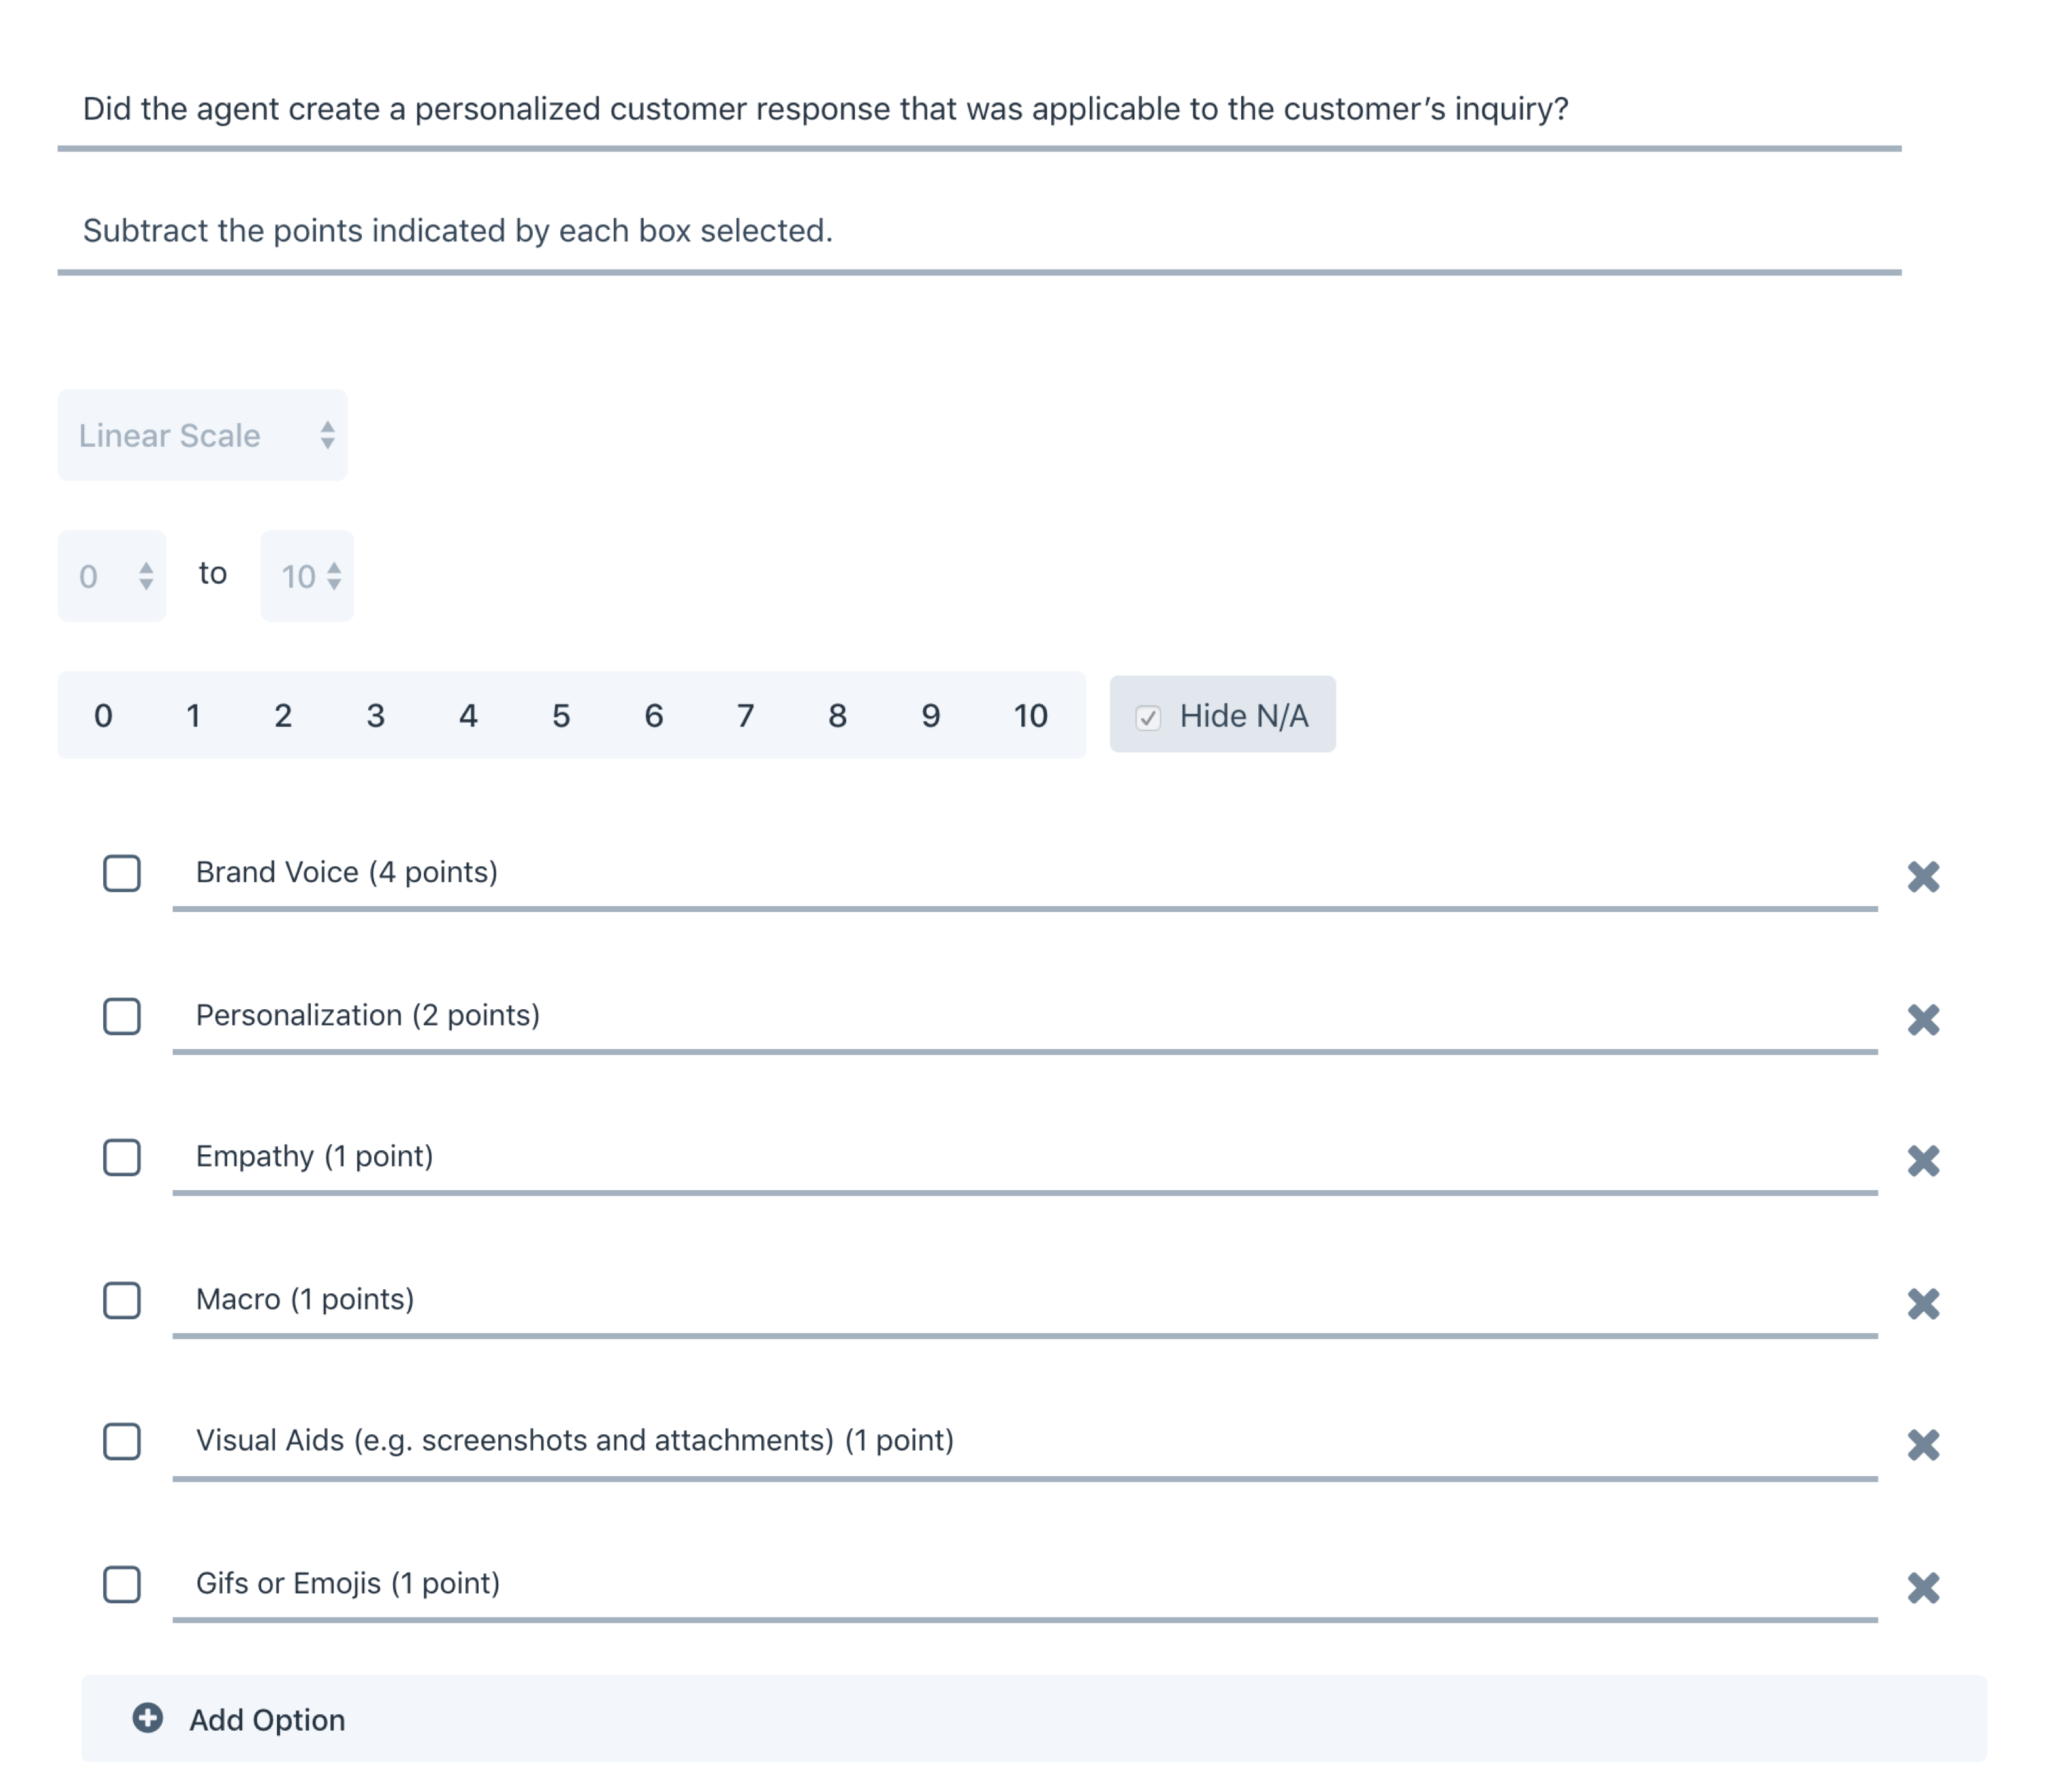2047x1792 pixels.
Task: Open the scale minimum value dropdown
Action: 112,576
